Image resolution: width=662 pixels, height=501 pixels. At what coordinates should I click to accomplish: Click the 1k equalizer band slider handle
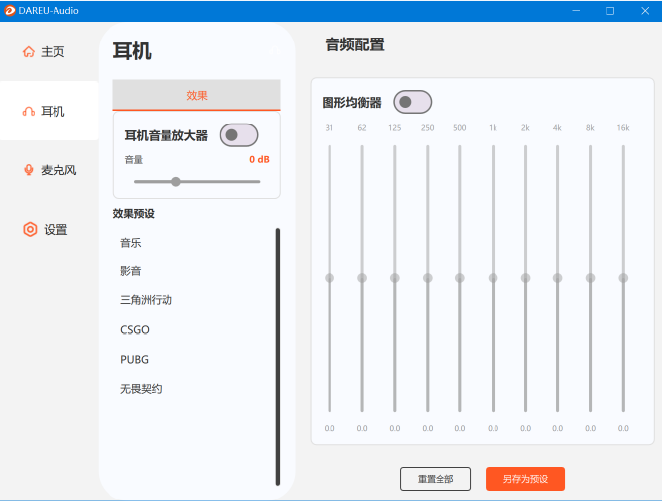tap(493, 278)
